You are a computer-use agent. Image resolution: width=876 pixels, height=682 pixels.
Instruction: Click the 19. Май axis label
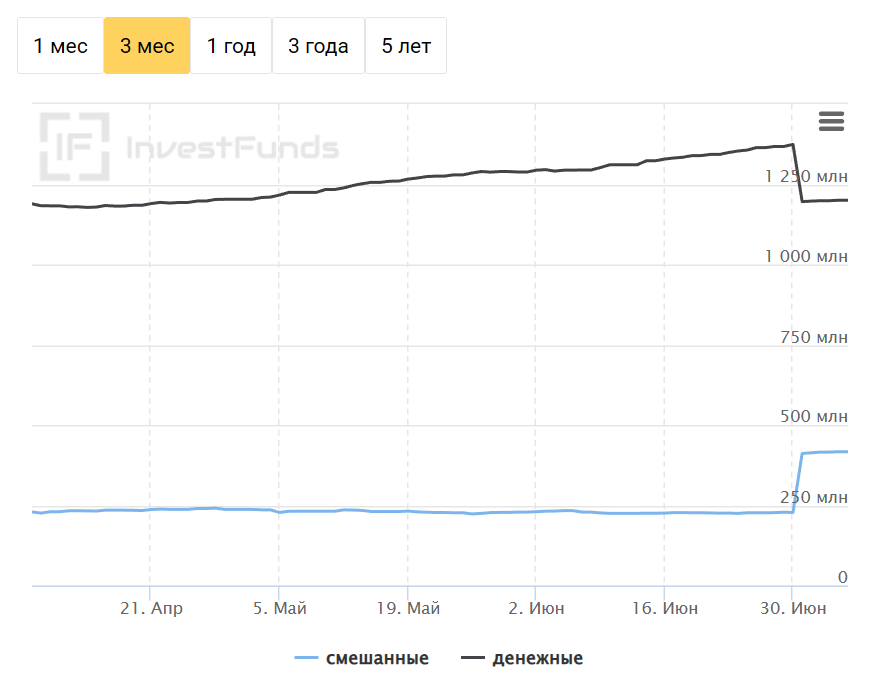pos(408,608)
